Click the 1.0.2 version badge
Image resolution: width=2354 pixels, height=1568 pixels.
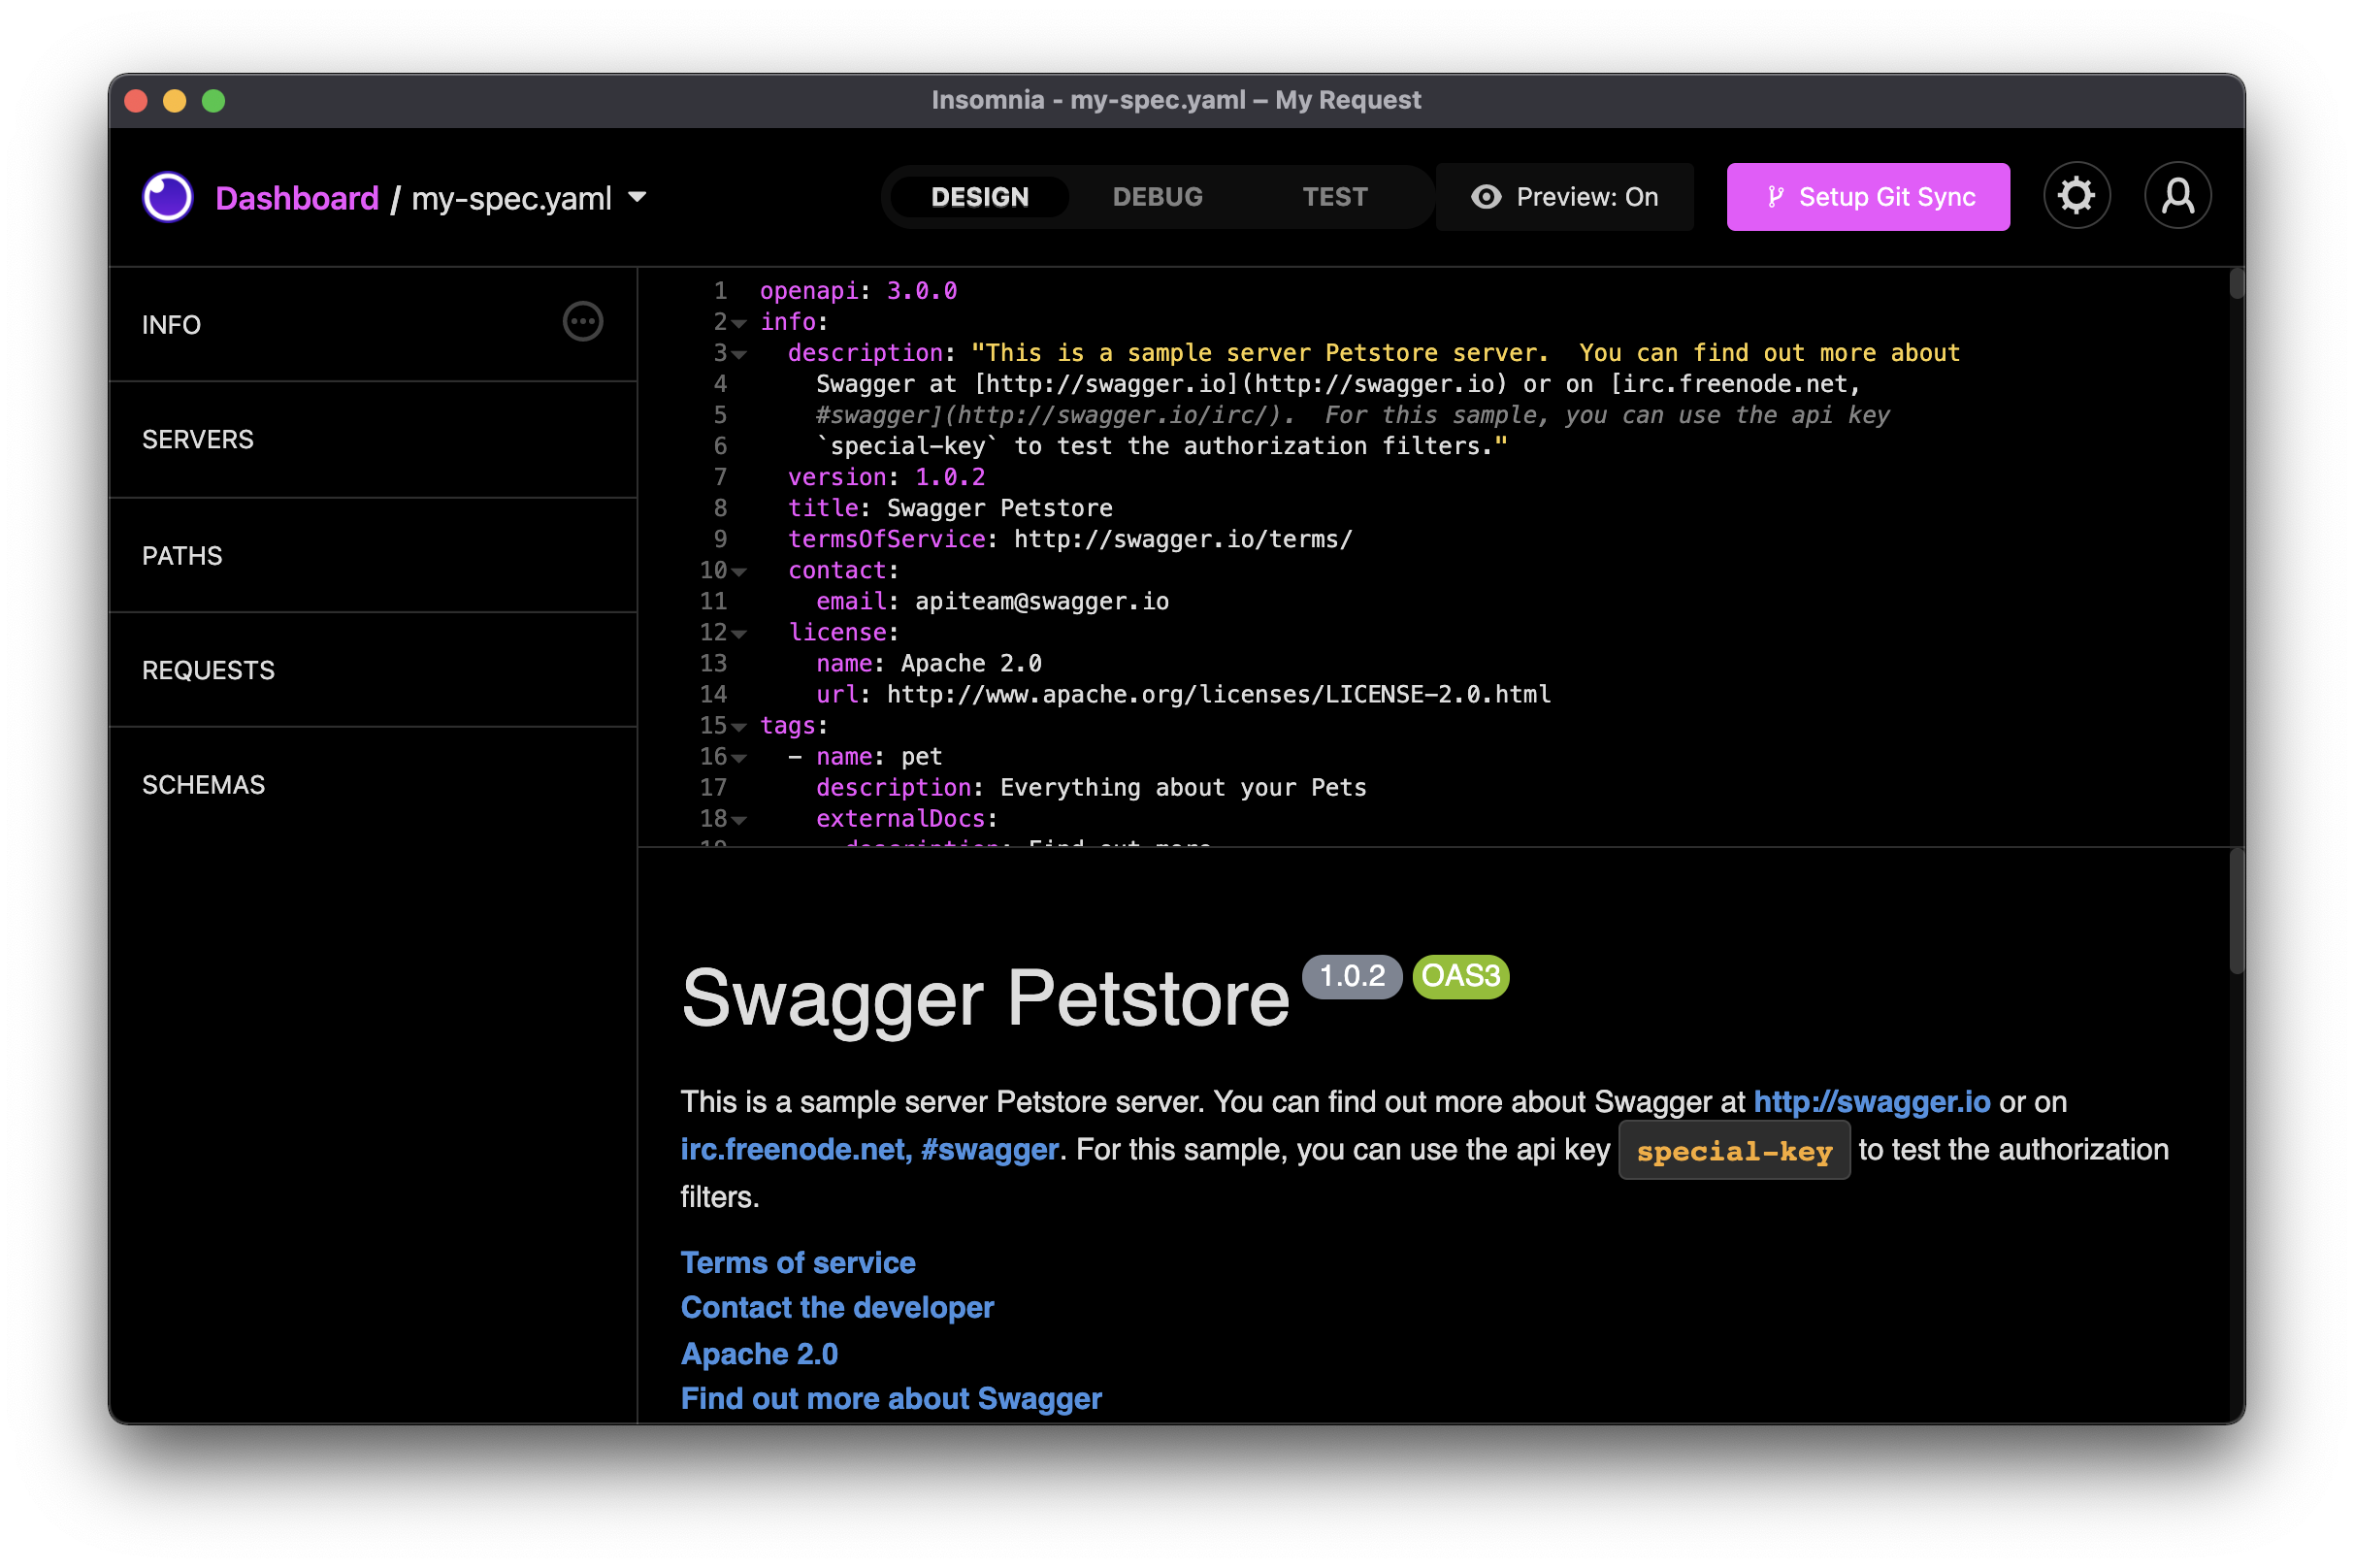[1351, 976]
